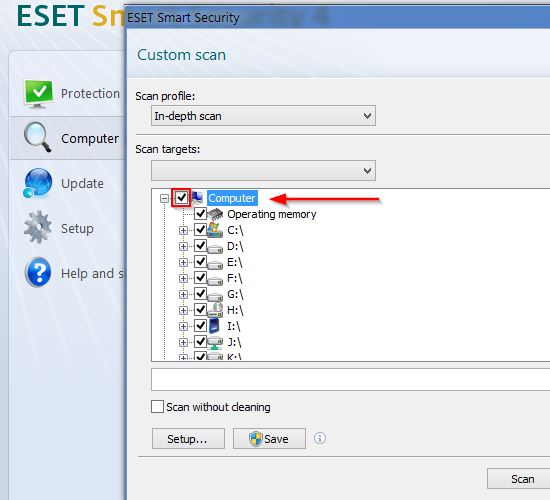Collapse the Computer tree node
This screenshot has height=500, width=550.
[x=164, y=198]
